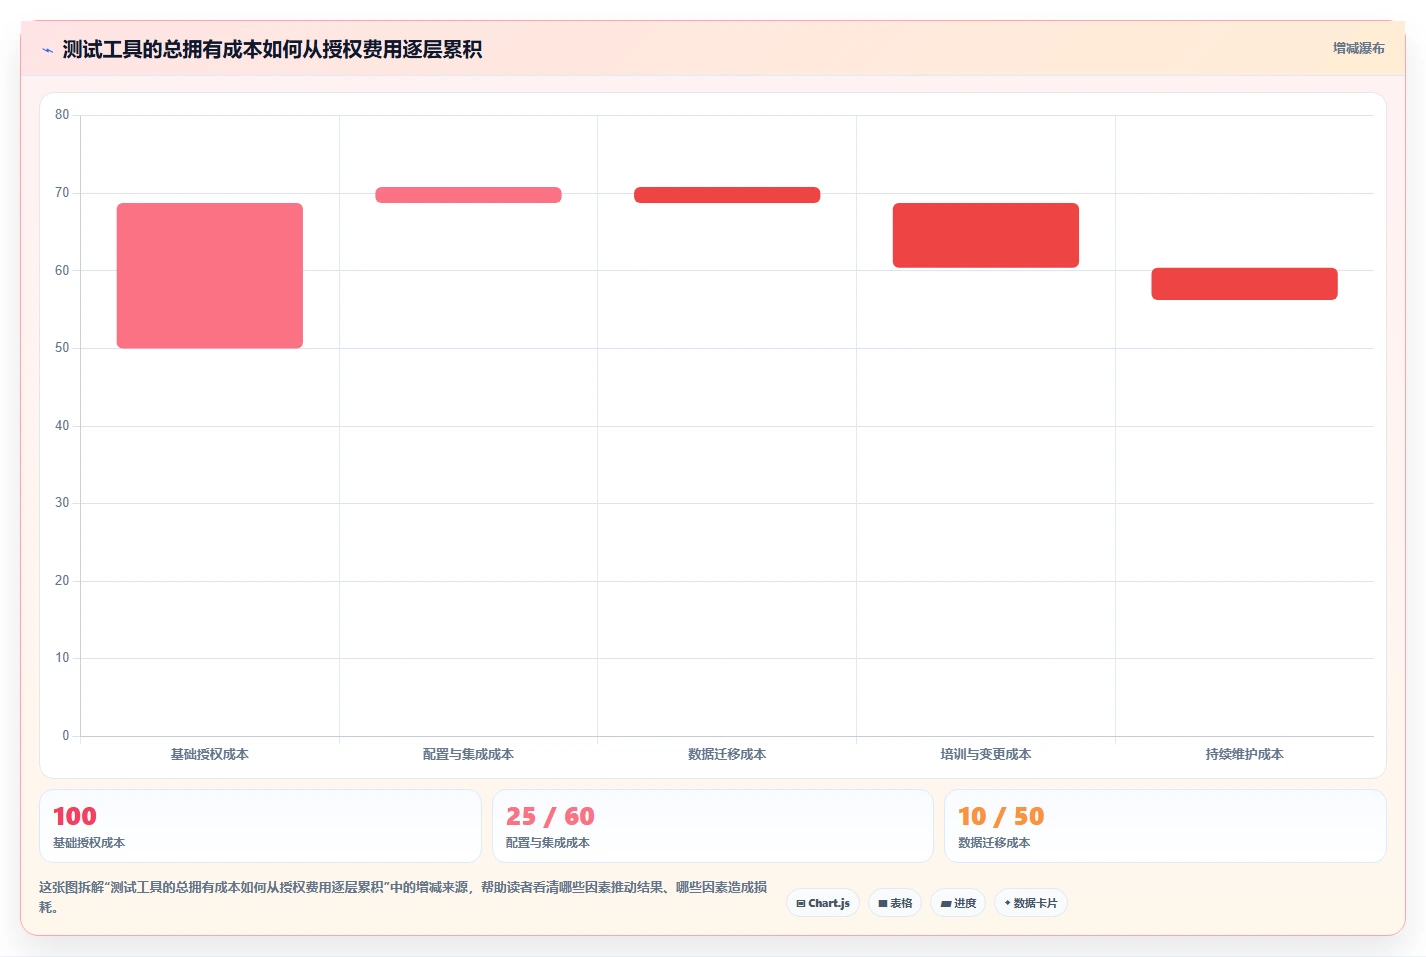The height and width of the screenshot is (957, 1426).
Task: Click the 基础授权成本 x-axis label
Action: (210, 754)
